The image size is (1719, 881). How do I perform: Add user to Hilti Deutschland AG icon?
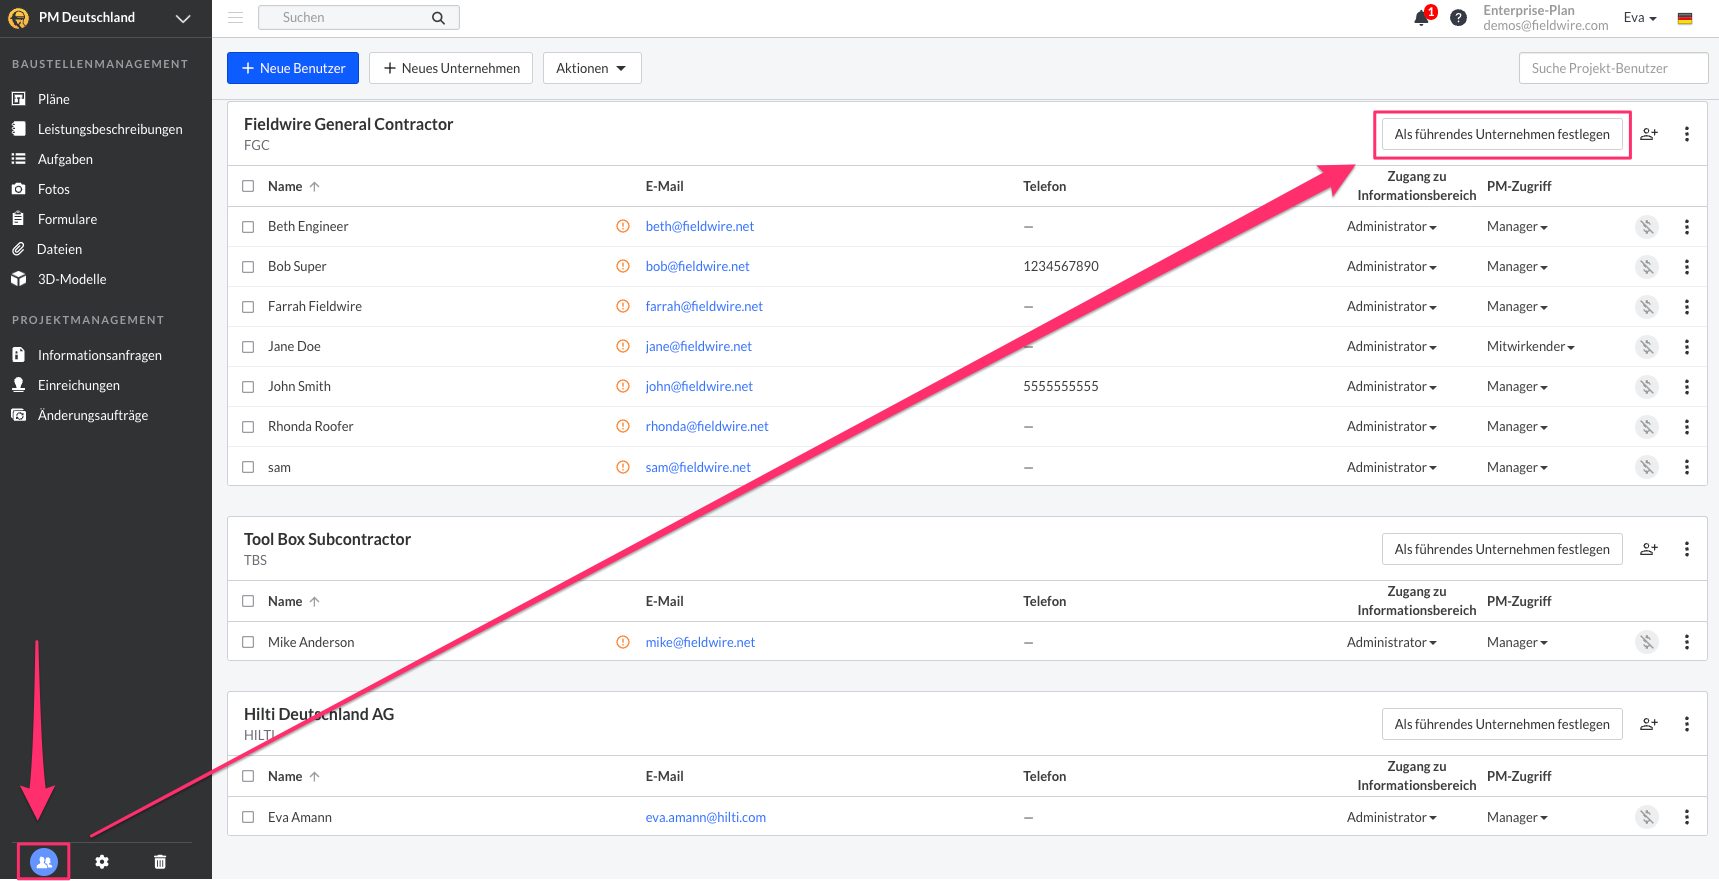click(1649, 724)
